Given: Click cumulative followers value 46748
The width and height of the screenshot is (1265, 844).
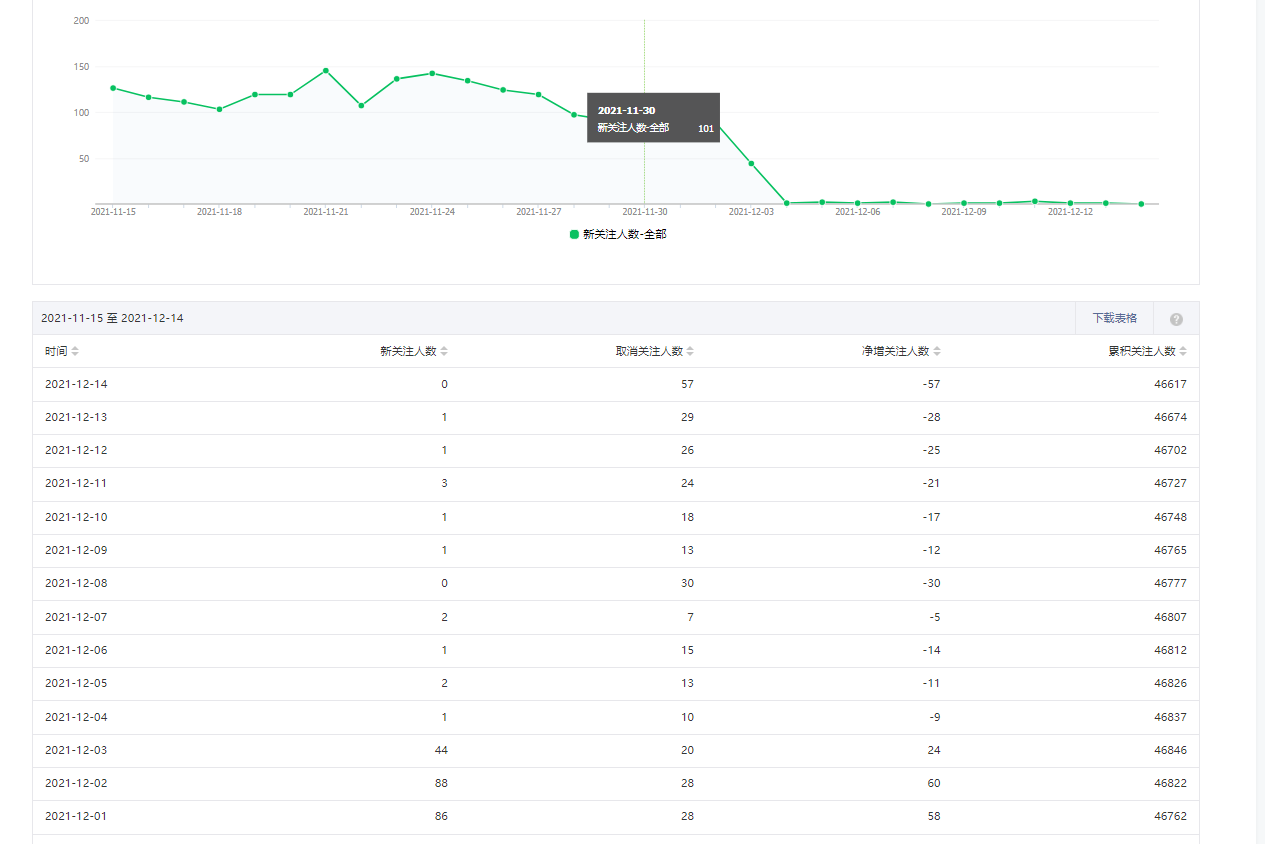Looking at the screenshot, I should pos(1170,517).
